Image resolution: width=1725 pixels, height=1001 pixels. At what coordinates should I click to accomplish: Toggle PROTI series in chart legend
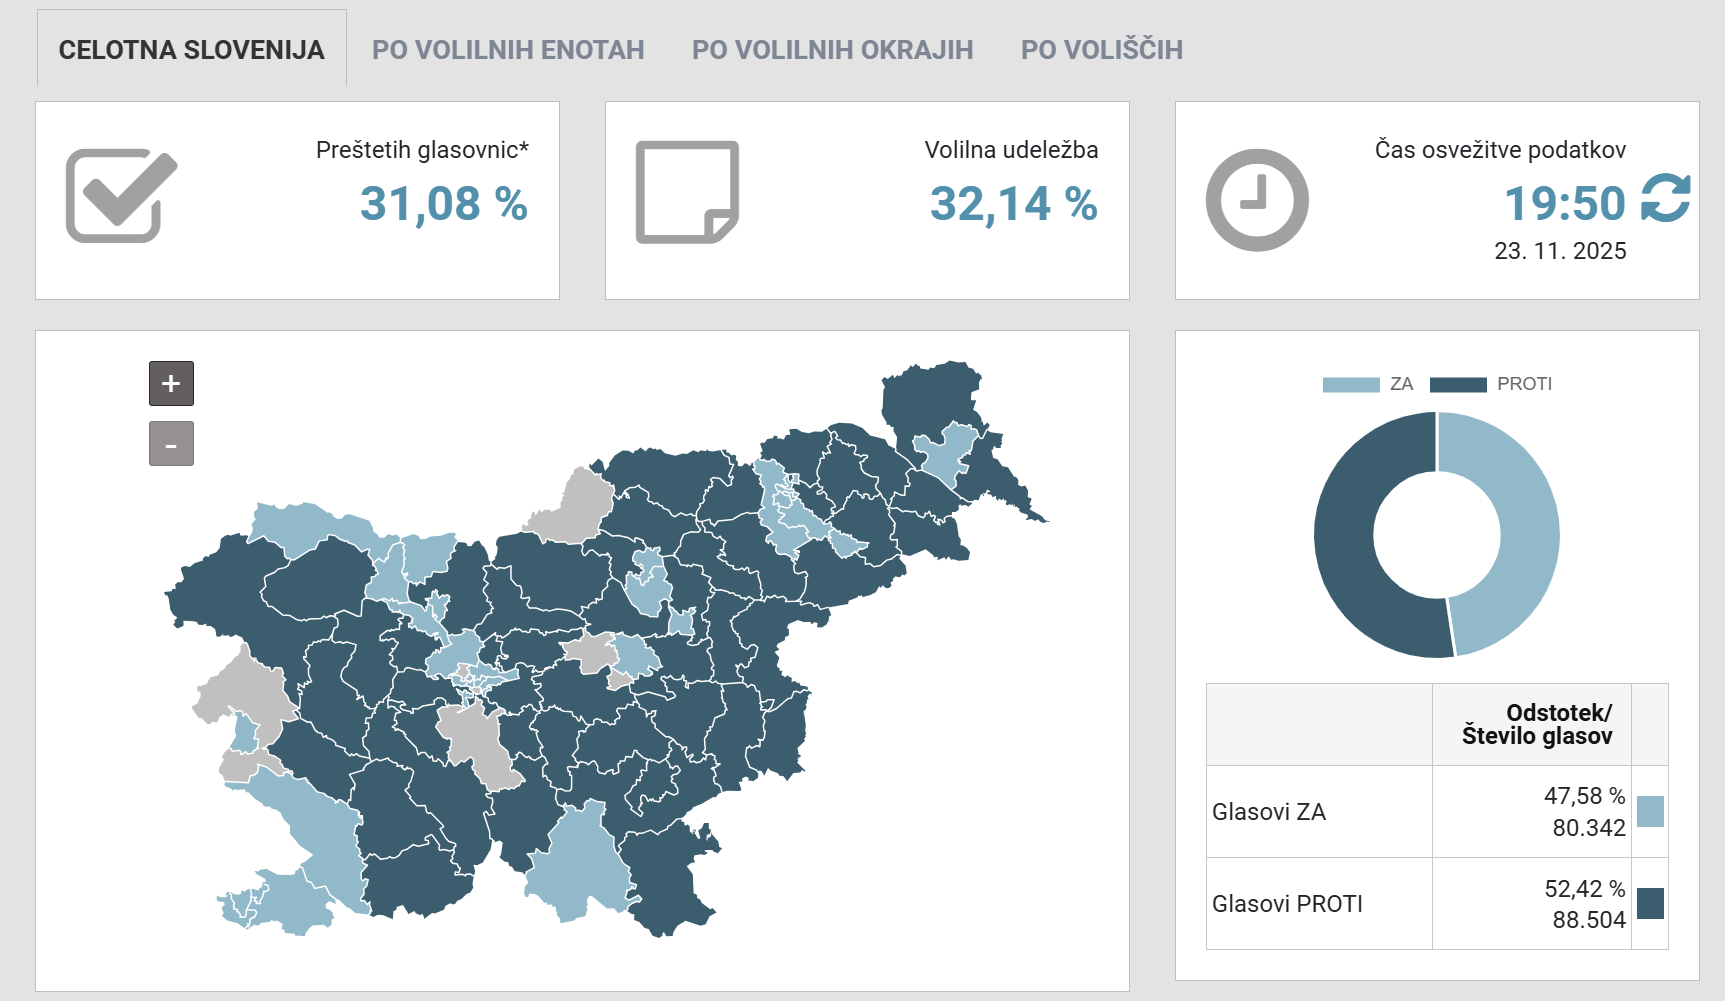tap(1490, 384)
